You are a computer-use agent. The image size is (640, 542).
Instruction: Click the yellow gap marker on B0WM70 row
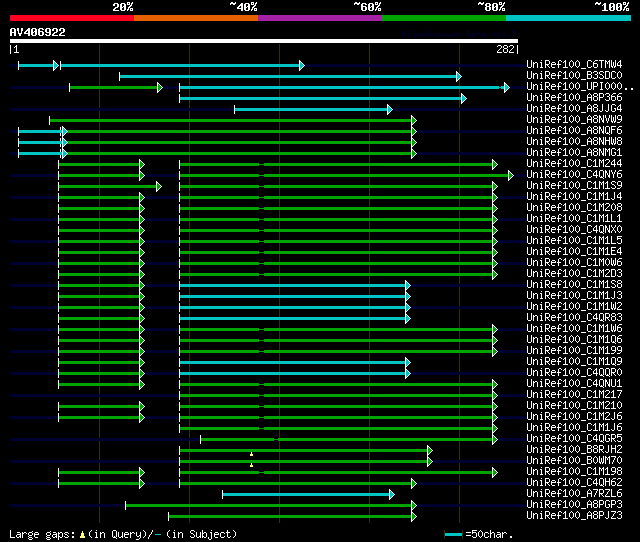(x=251, y=465)
